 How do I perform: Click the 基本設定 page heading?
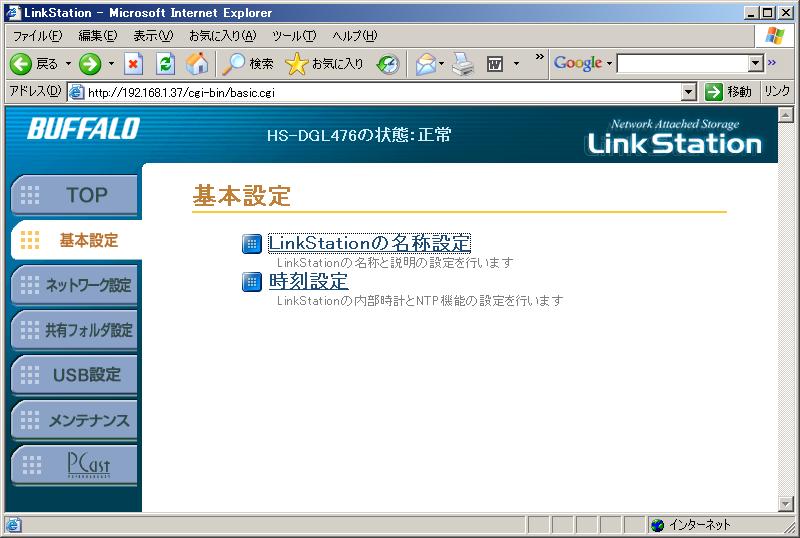point(241,195)
